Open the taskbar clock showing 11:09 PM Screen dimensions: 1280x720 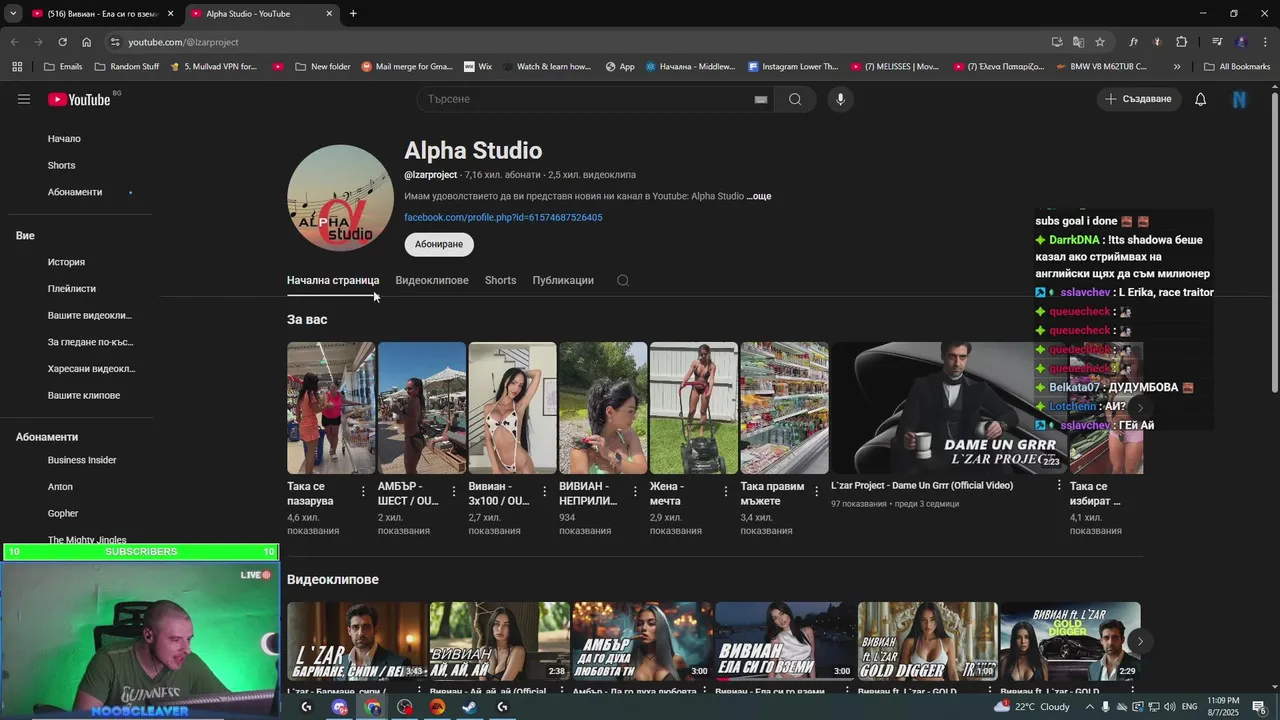tap(1223, 707)
